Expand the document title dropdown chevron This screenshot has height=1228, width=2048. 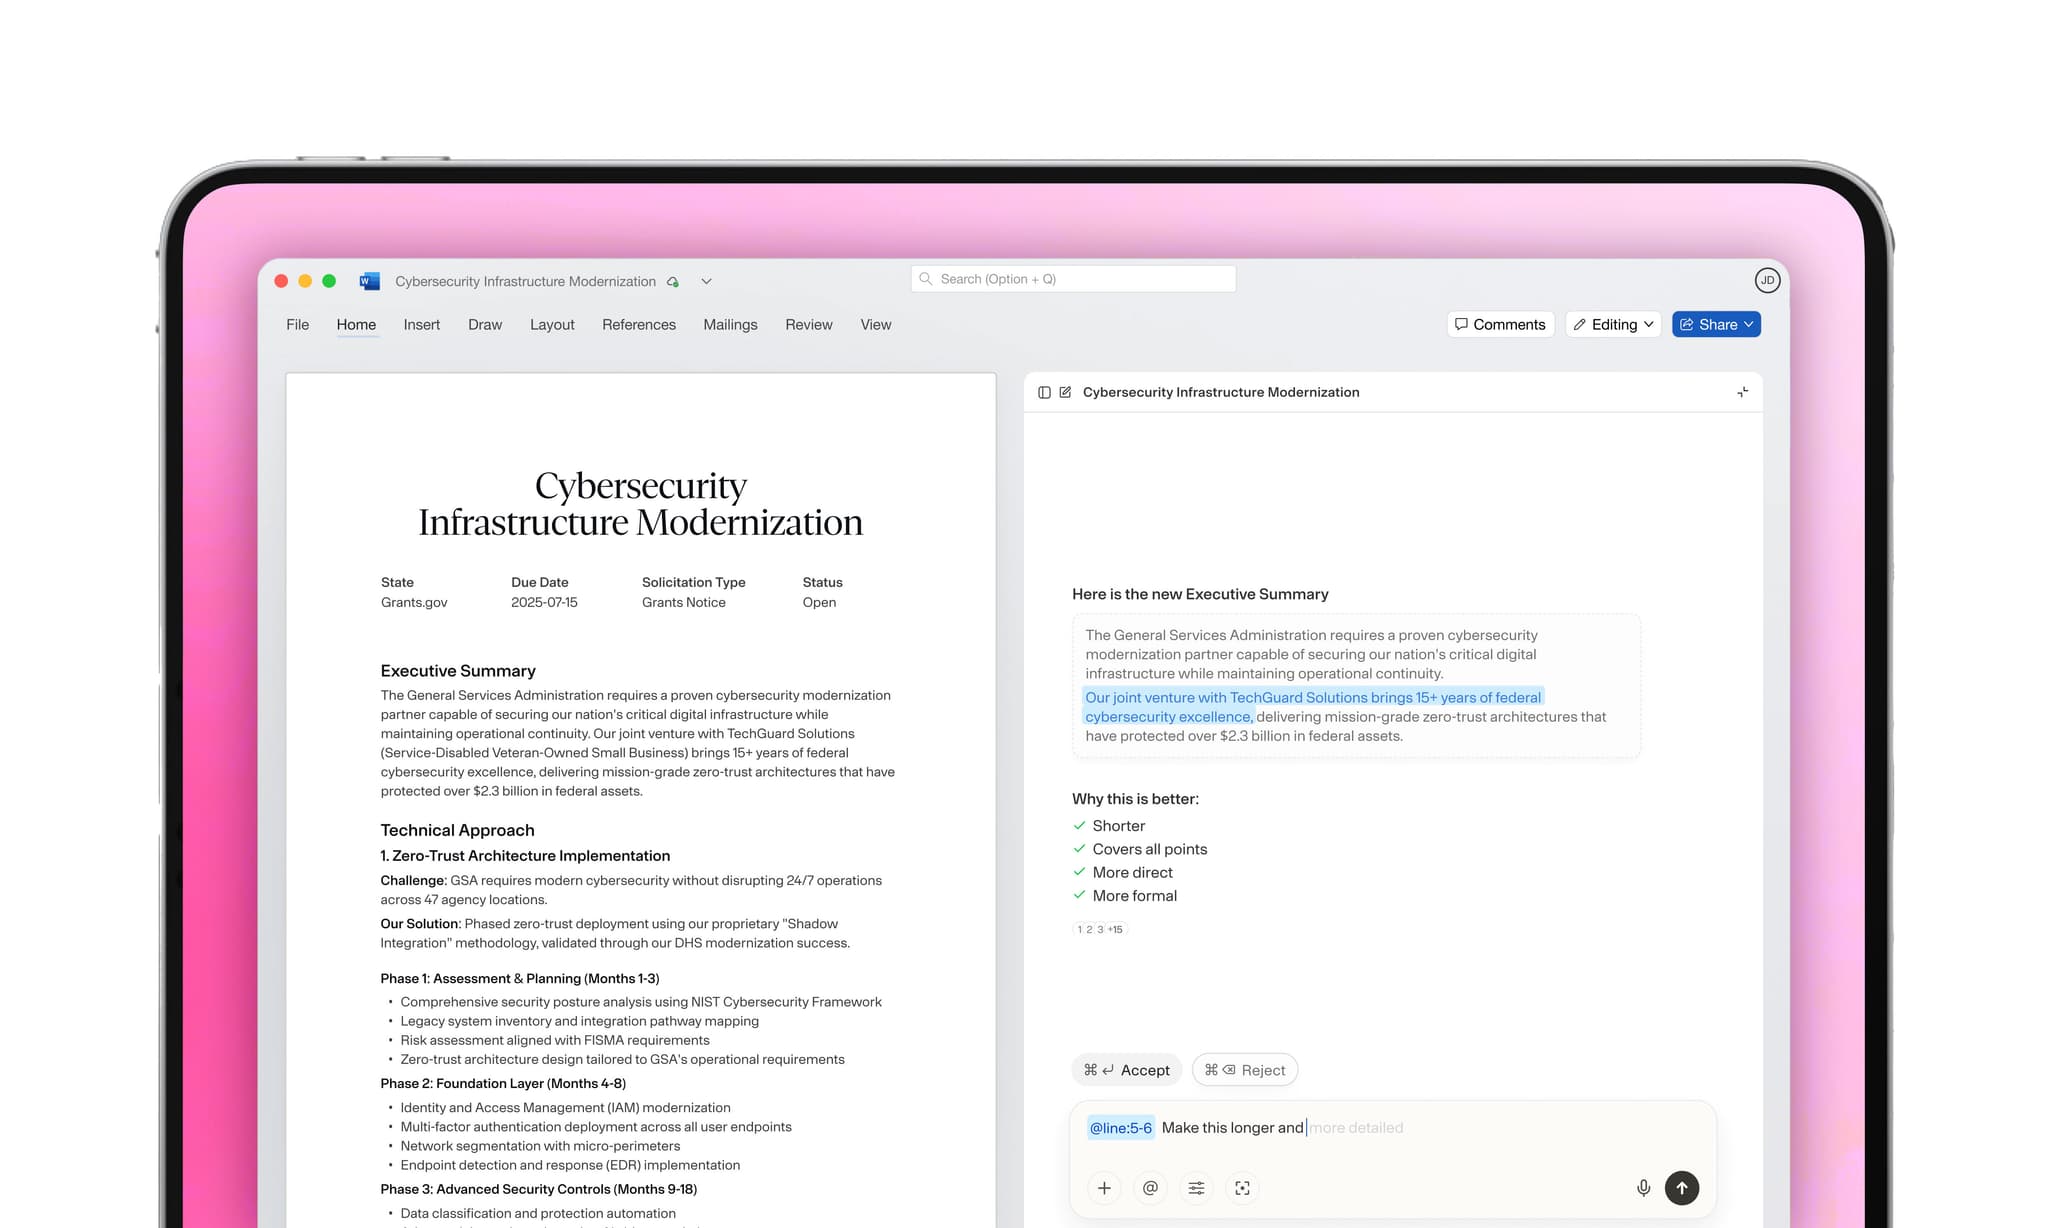coord(706,282)
